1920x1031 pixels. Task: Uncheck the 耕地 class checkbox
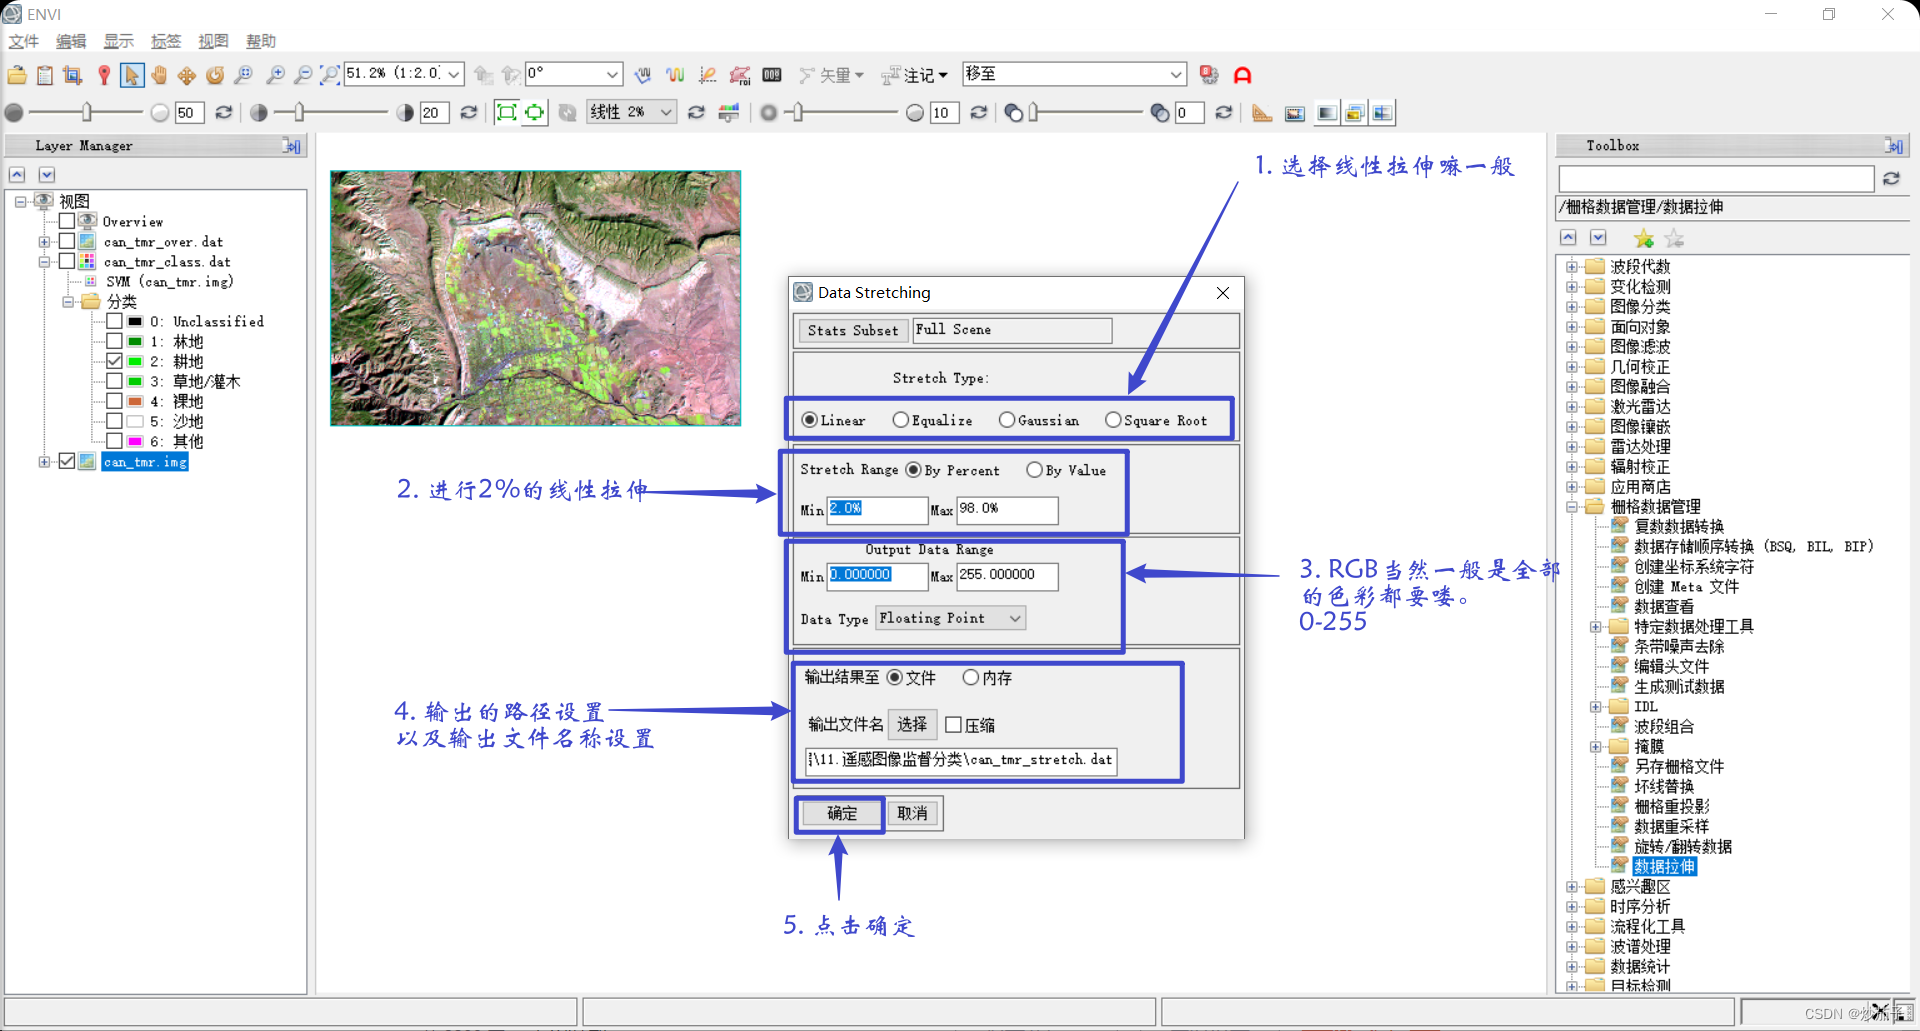115,361
